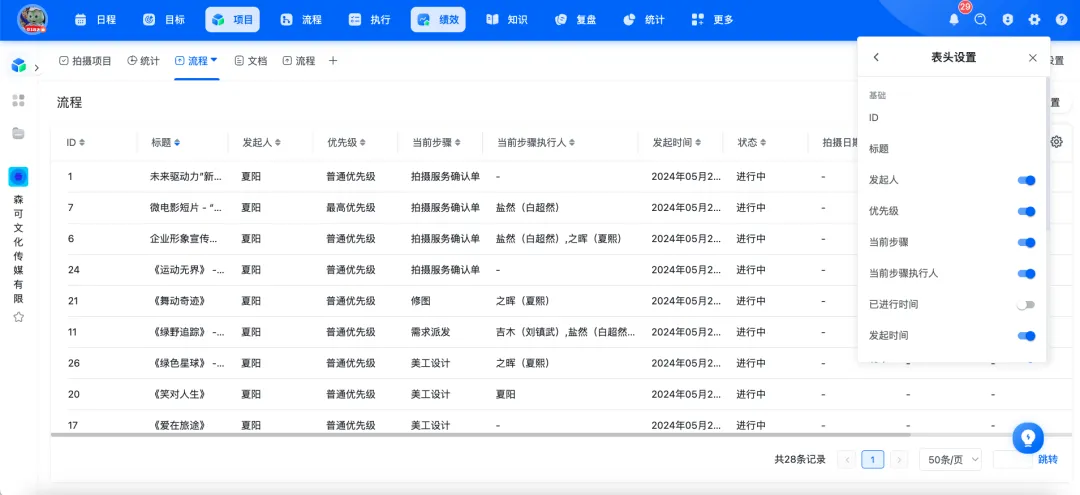
Task: Click the star favorite icon in sidebar
Action: click(x=19, y=317)
